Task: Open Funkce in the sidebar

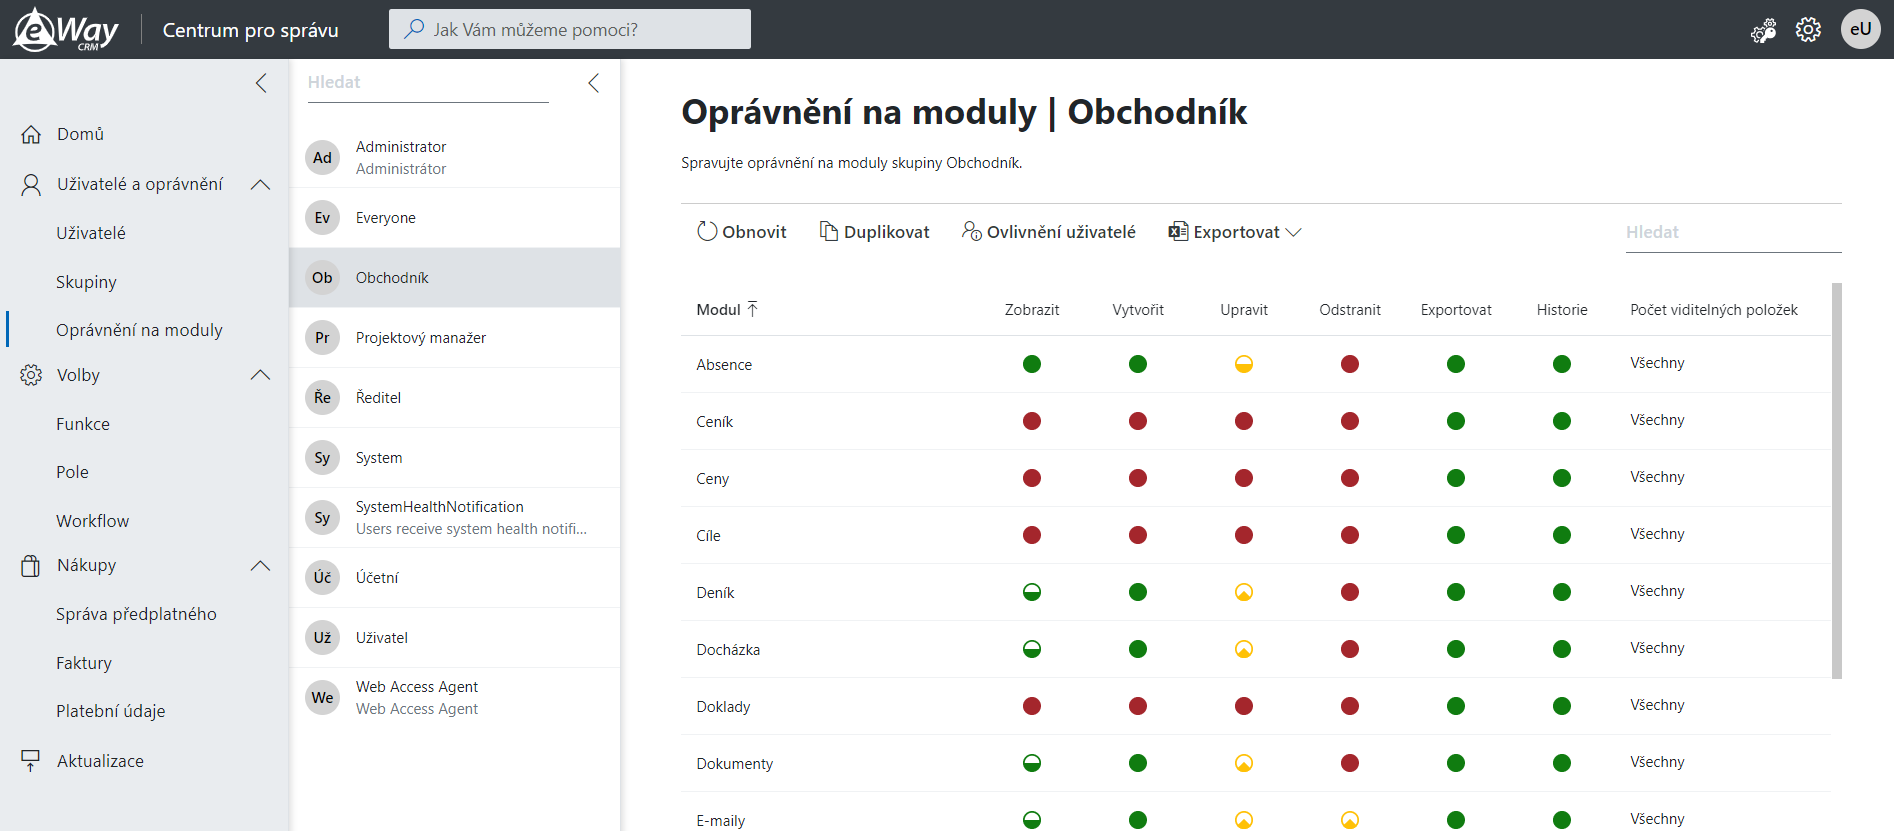Action: click(x=83, y=424)
